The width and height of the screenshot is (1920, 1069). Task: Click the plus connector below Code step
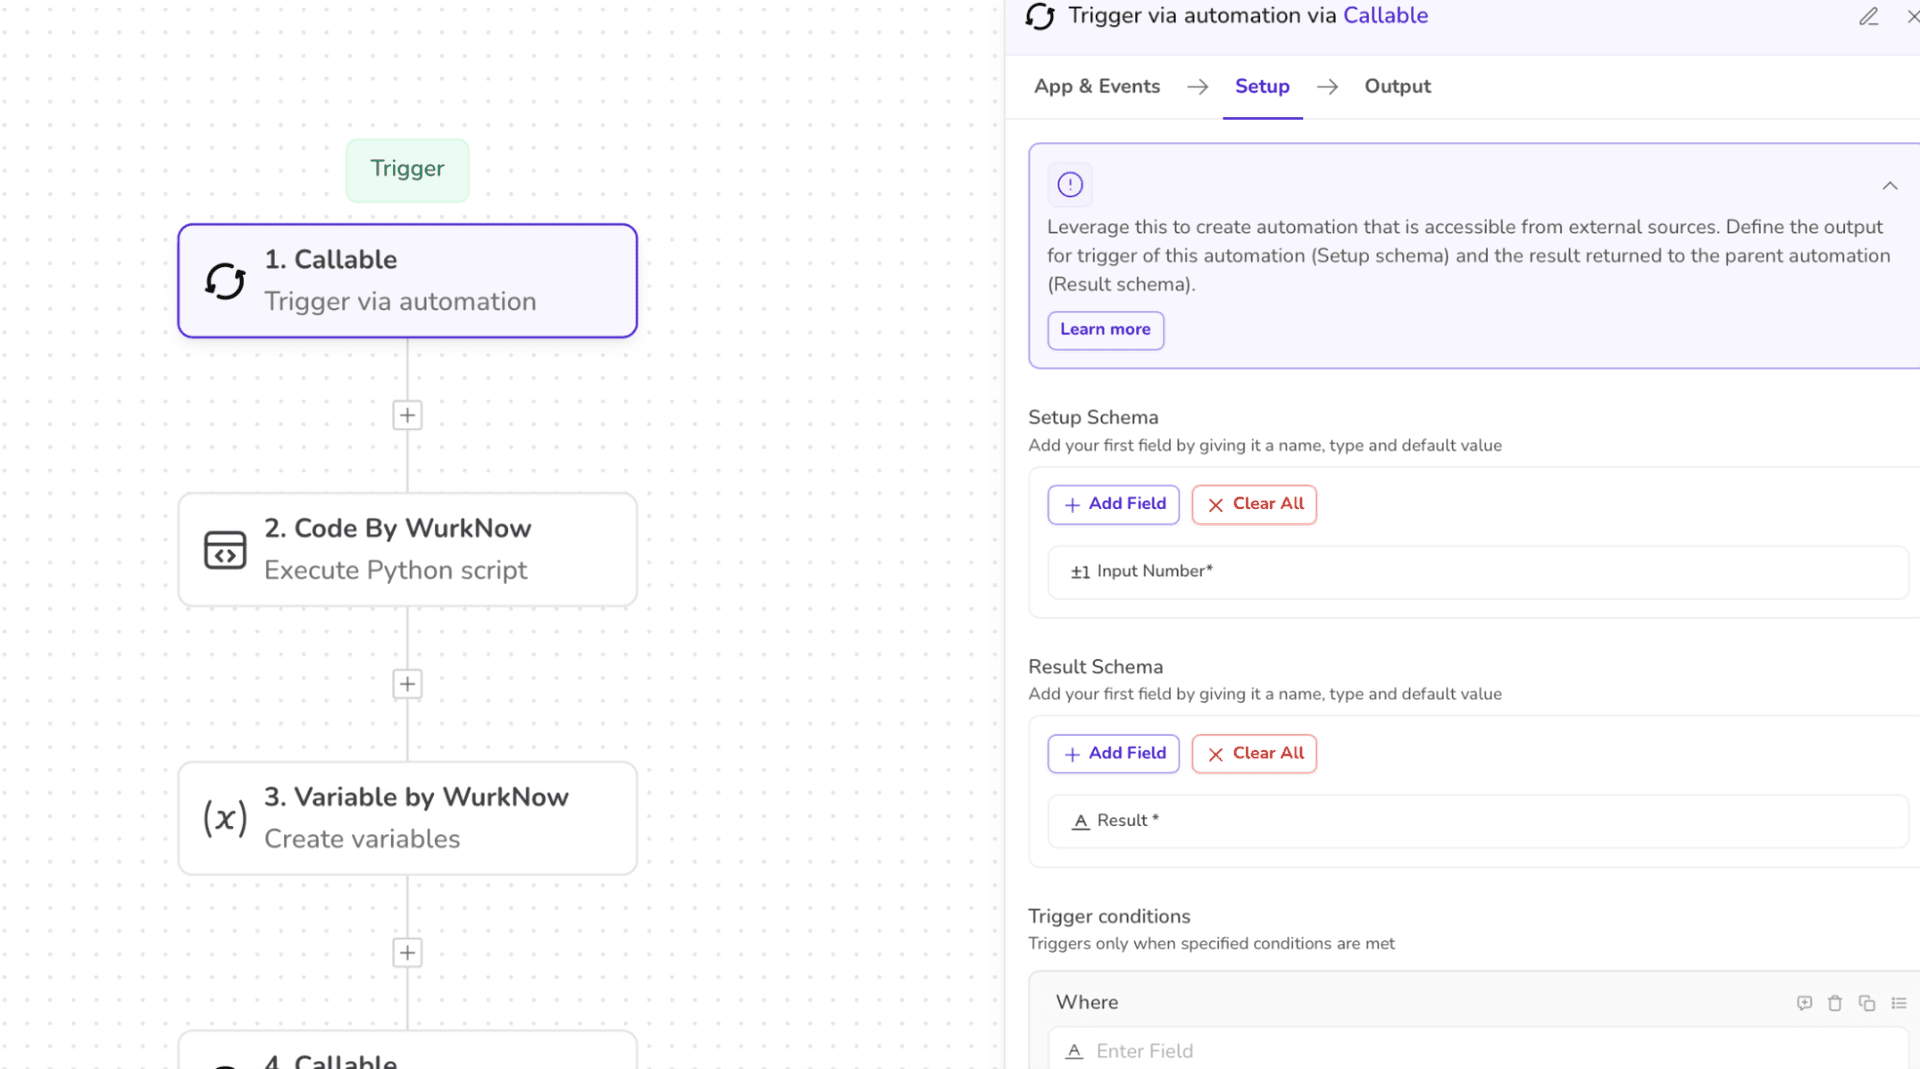click(407, 684)
